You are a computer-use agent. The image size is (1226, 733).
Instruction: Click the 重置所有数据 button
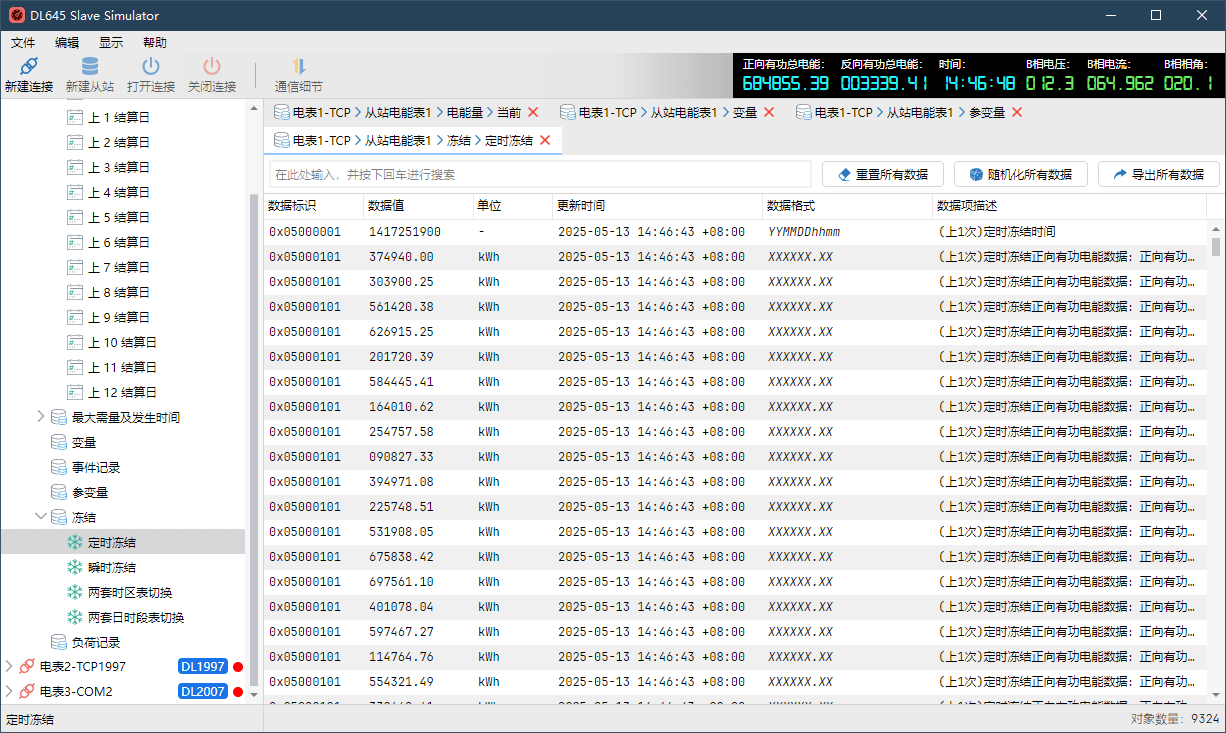click(882, 173)
